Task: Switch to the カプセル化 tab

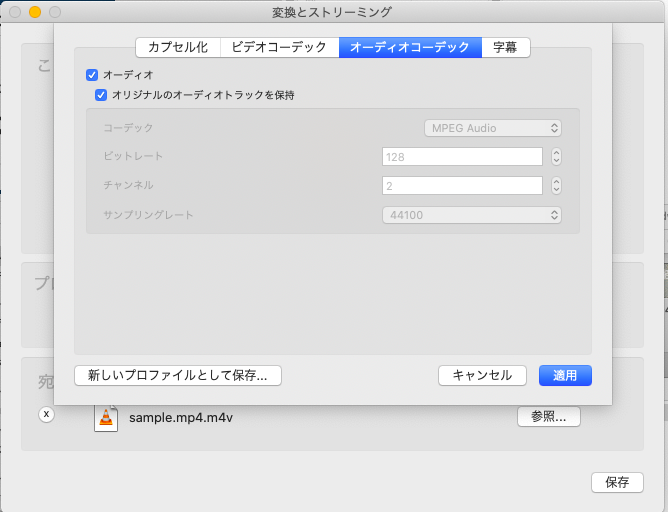Action: 178,47
